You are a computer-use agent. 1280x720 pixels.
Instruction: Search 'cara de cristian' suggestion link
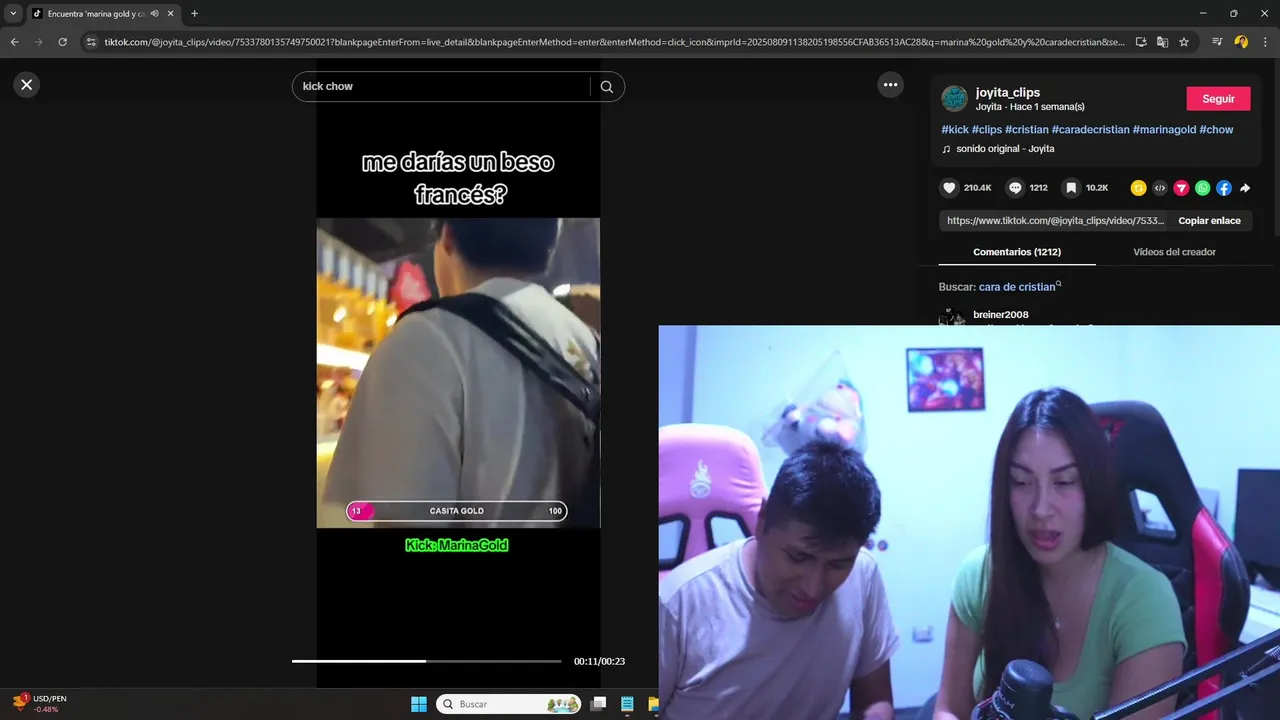click(1020, 287)
